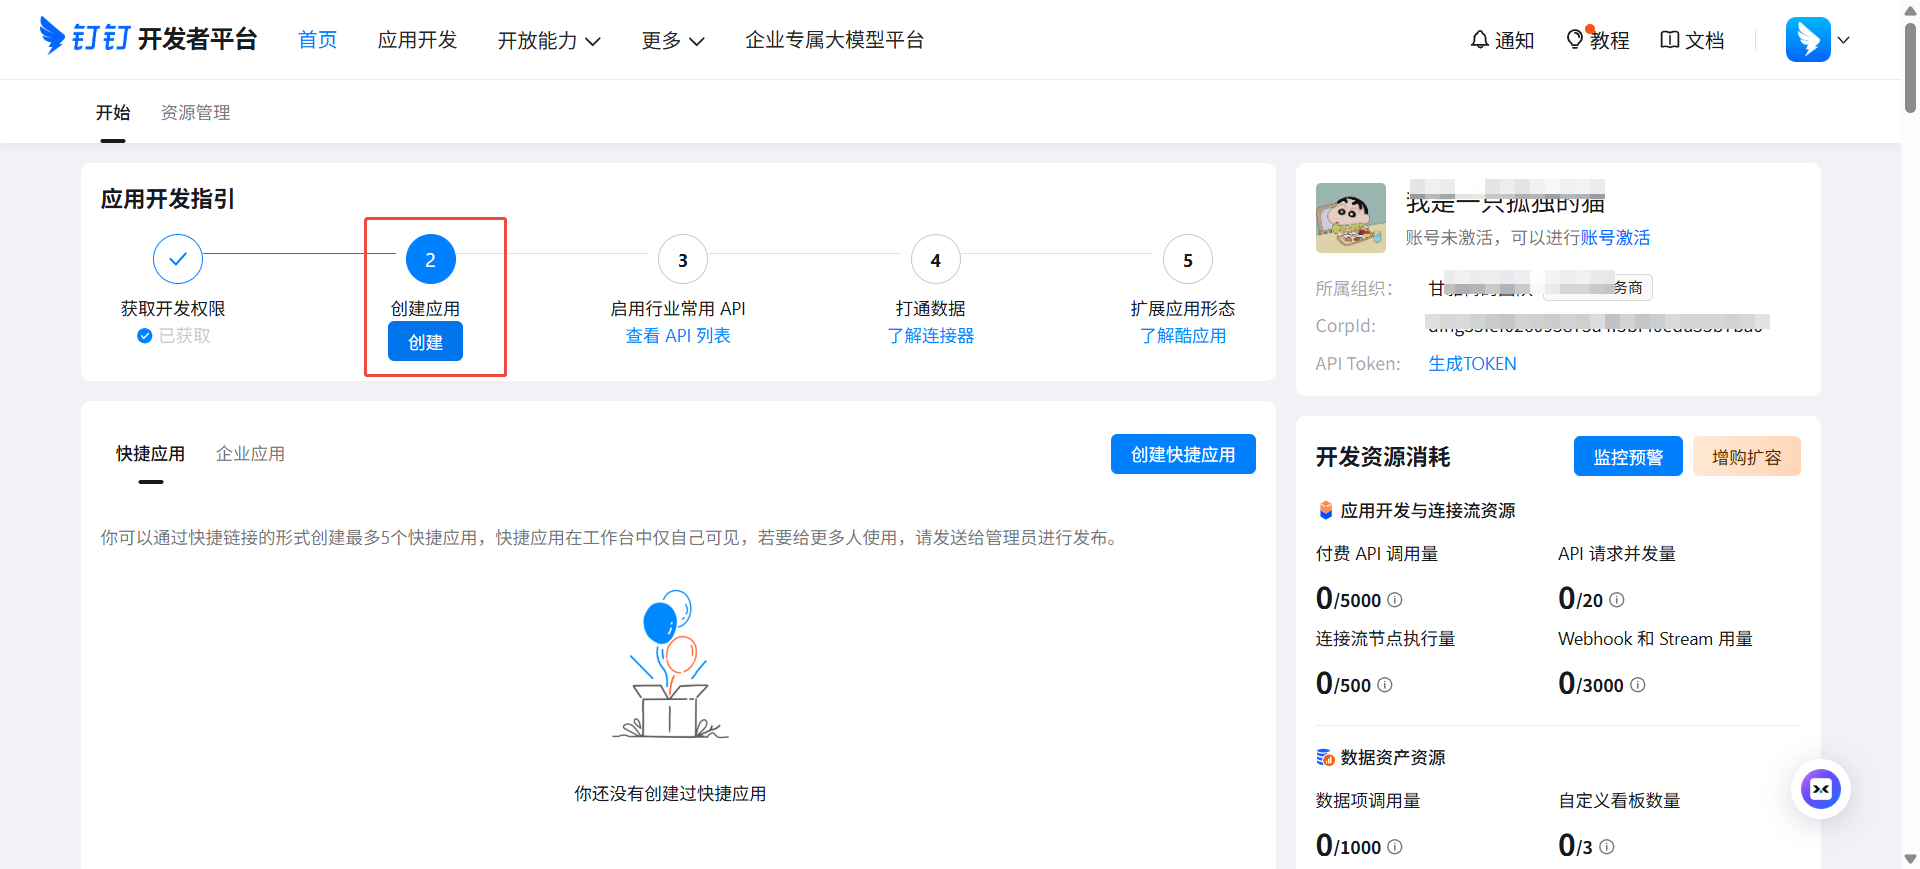Expand the 开放能力 dropdown menu
Screen dimensions: 1920x869
click(x=549, y=40)
